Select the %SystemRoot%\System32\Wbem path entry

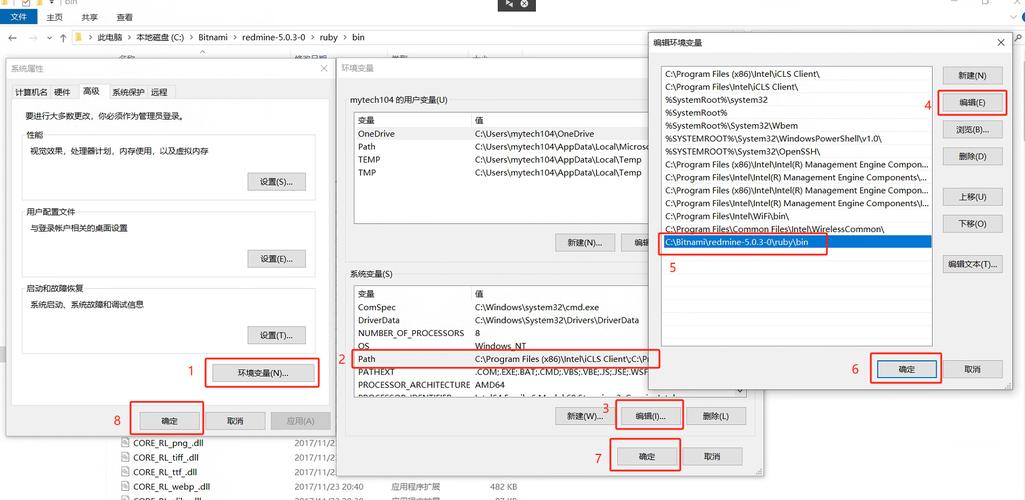click(797, 125)
